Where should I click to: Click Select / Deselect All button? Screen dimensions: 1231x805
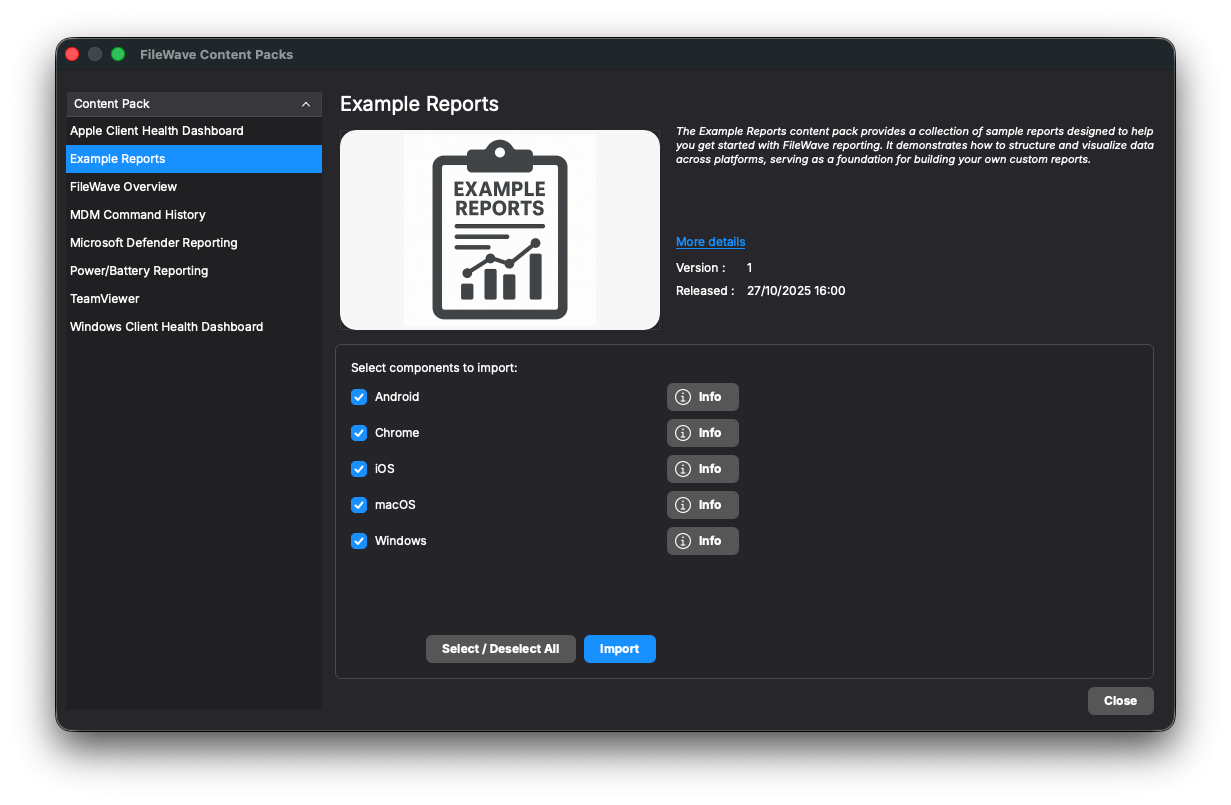(501, 649)
